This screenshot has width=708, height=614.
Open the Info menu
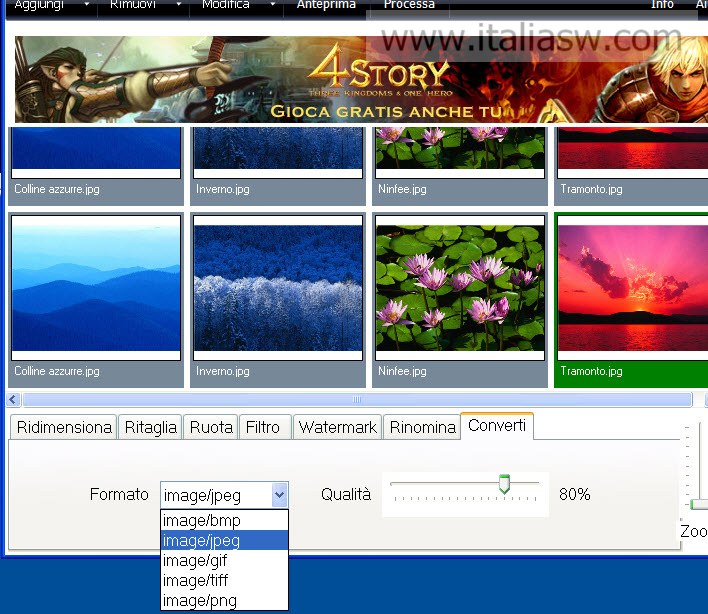(662, 5)
